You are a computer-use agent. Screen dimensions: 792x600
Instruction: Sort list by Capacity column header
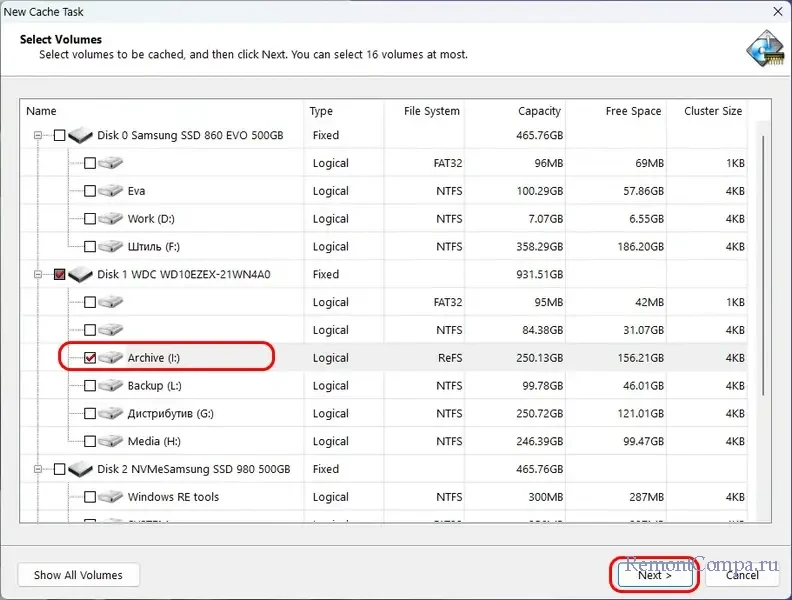click(539, 111)
